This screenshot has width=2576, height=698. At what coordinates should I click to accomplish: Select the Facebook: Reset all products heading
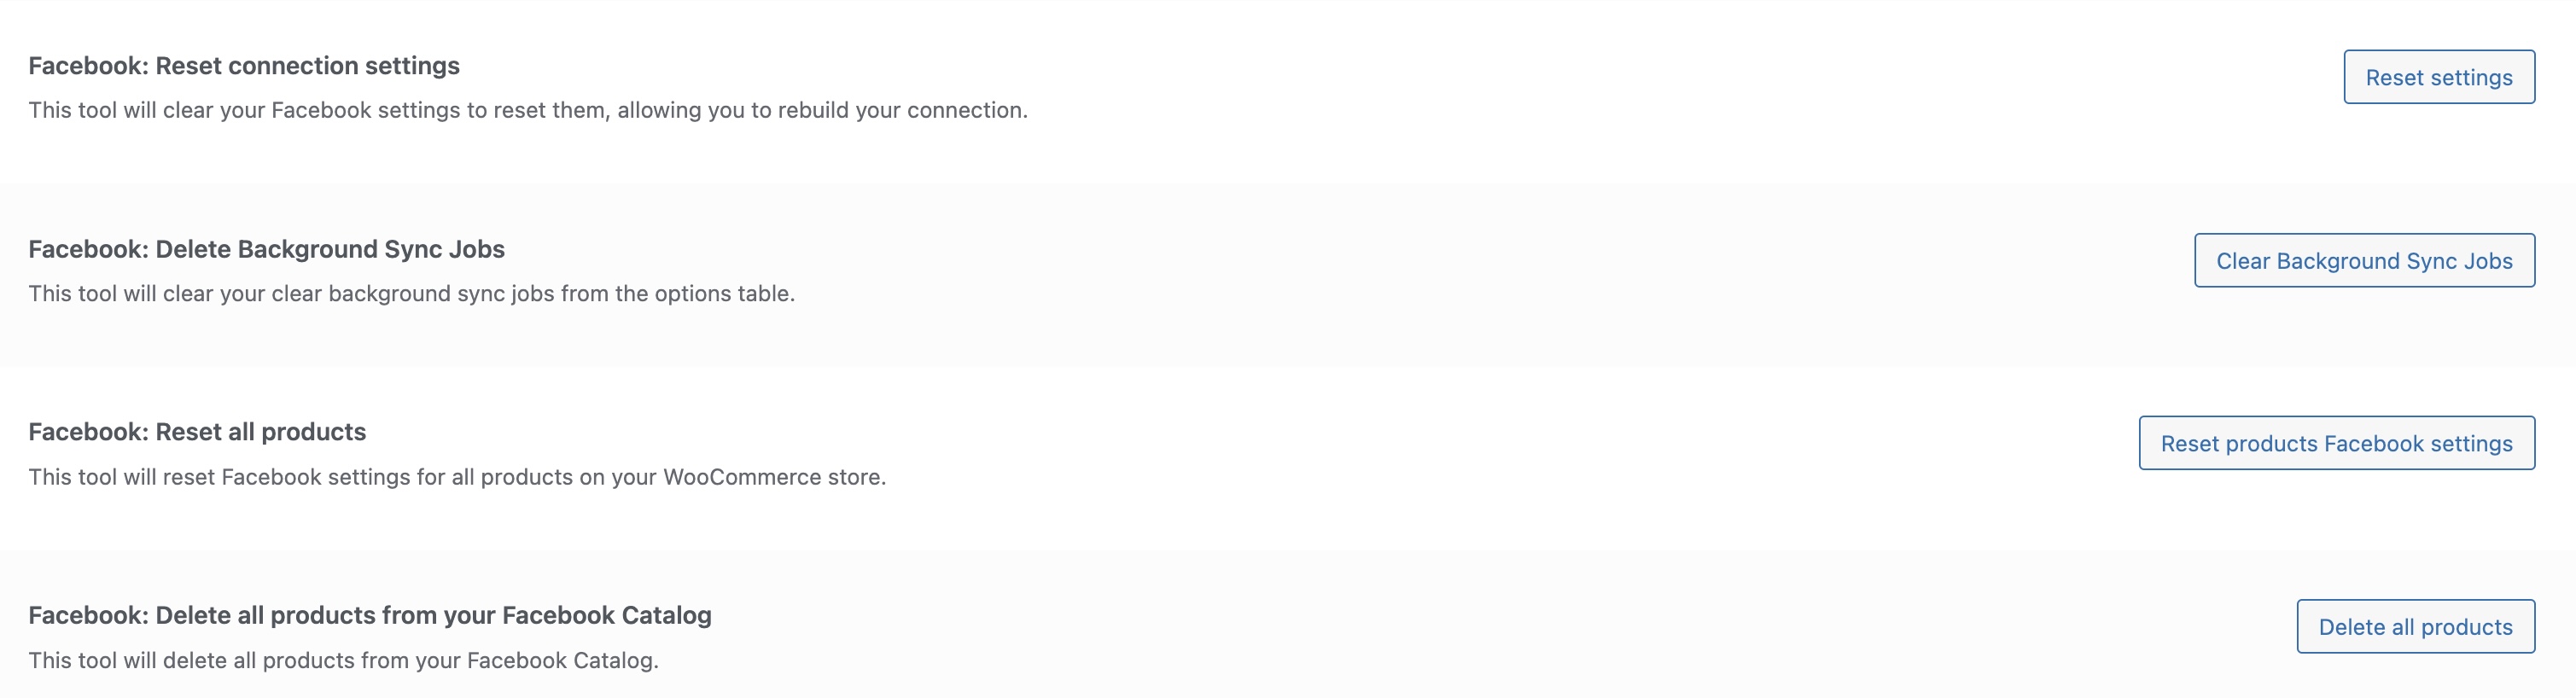coord(197,431)
